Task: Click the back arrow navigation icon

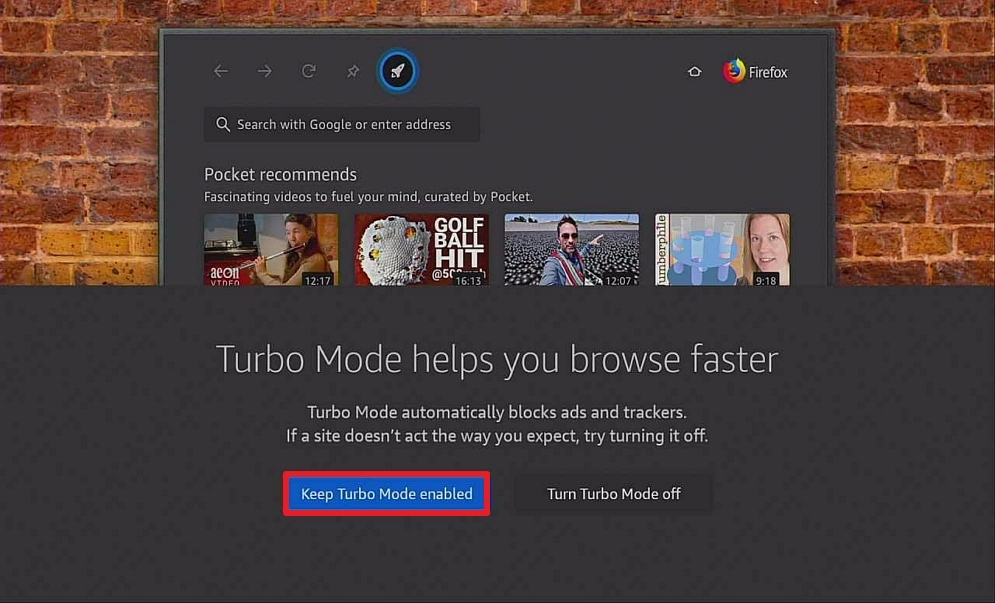Action: (x=221, y=71)
